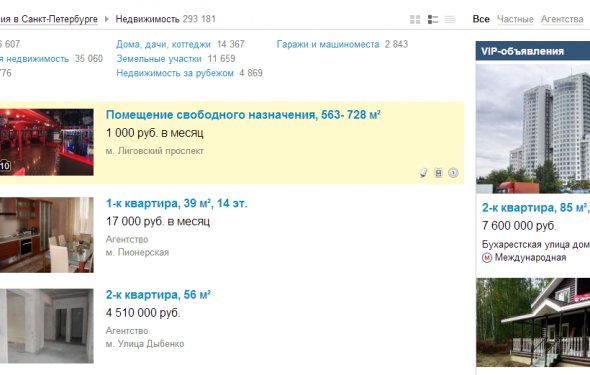Click the breadcrumb arrow before Недвижимость
Image resolution: width=590 pixels, height=375 pixels.
pos(106,19)
